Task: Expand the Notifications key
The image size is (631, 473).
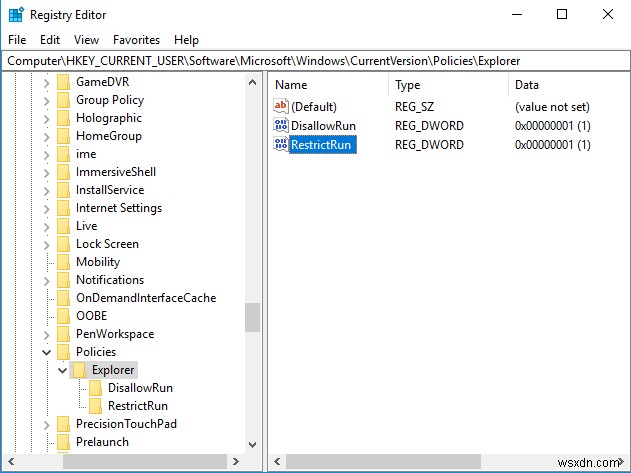Action: pyautogui.click(x=47, y=281)
